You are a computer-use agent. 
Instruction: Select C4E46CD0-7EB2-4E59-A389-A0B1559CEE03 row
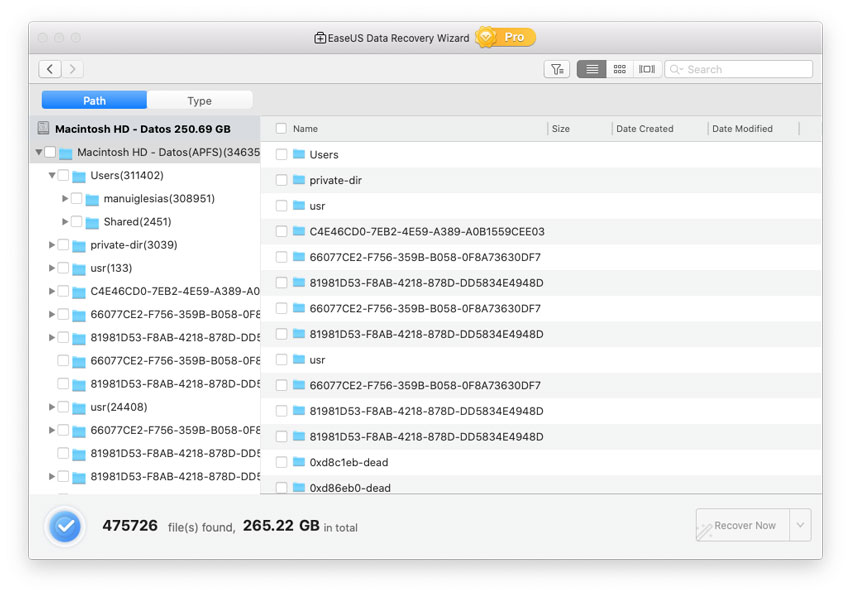coord(541,231)
